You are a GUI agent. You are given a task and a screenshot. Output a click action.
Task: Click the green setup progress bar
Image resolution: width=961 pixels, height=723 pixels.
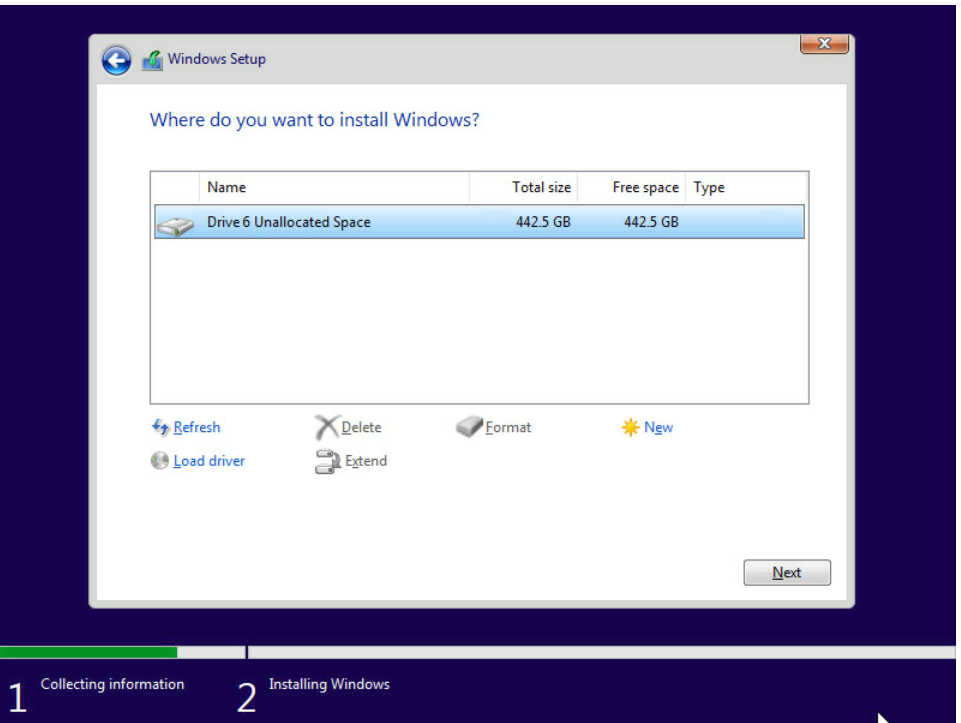click(88, 652)
